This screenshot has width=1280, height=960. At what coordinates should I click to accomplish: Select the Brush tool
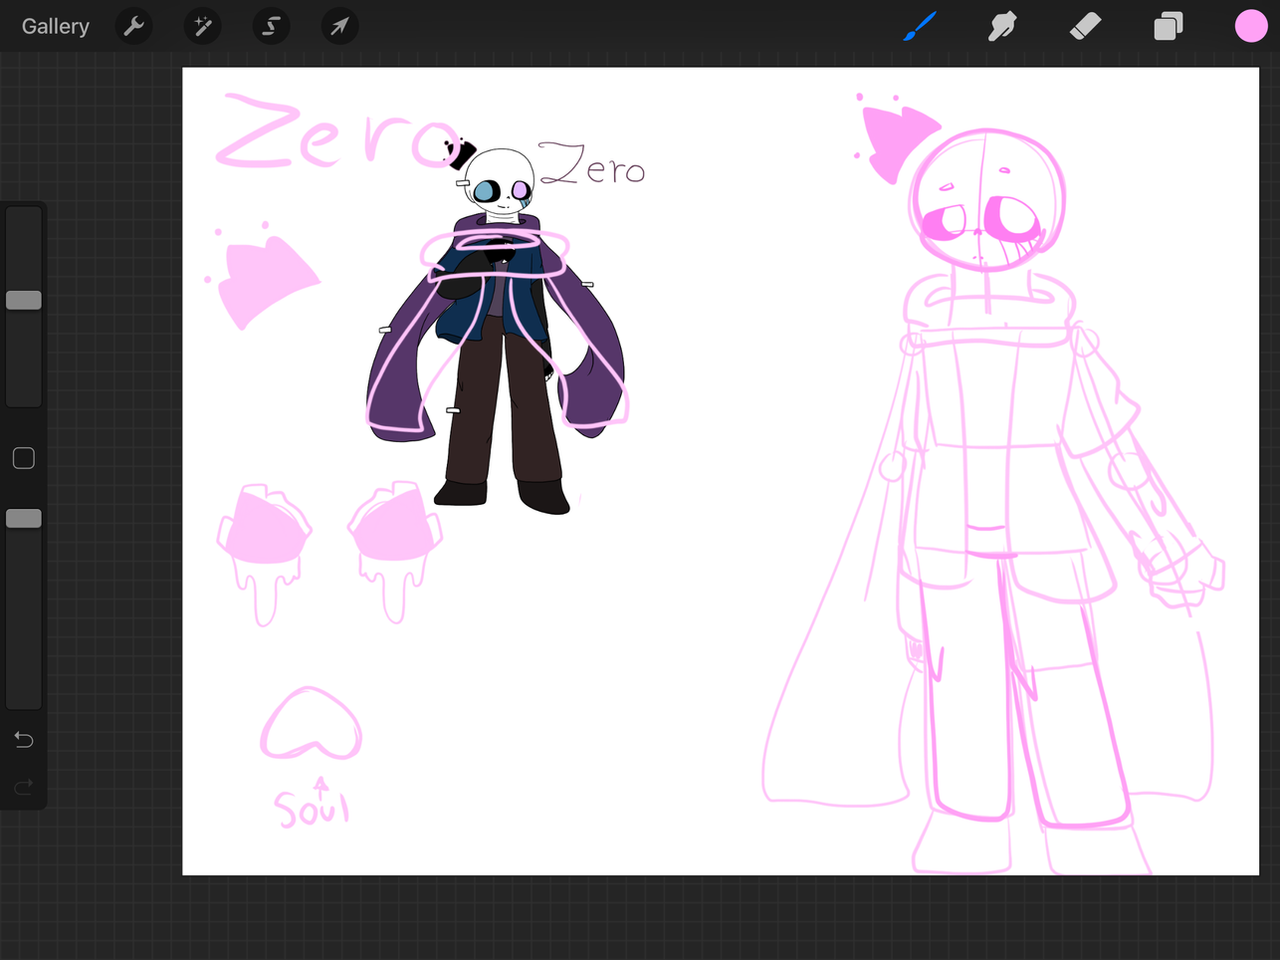click(920, 26)
